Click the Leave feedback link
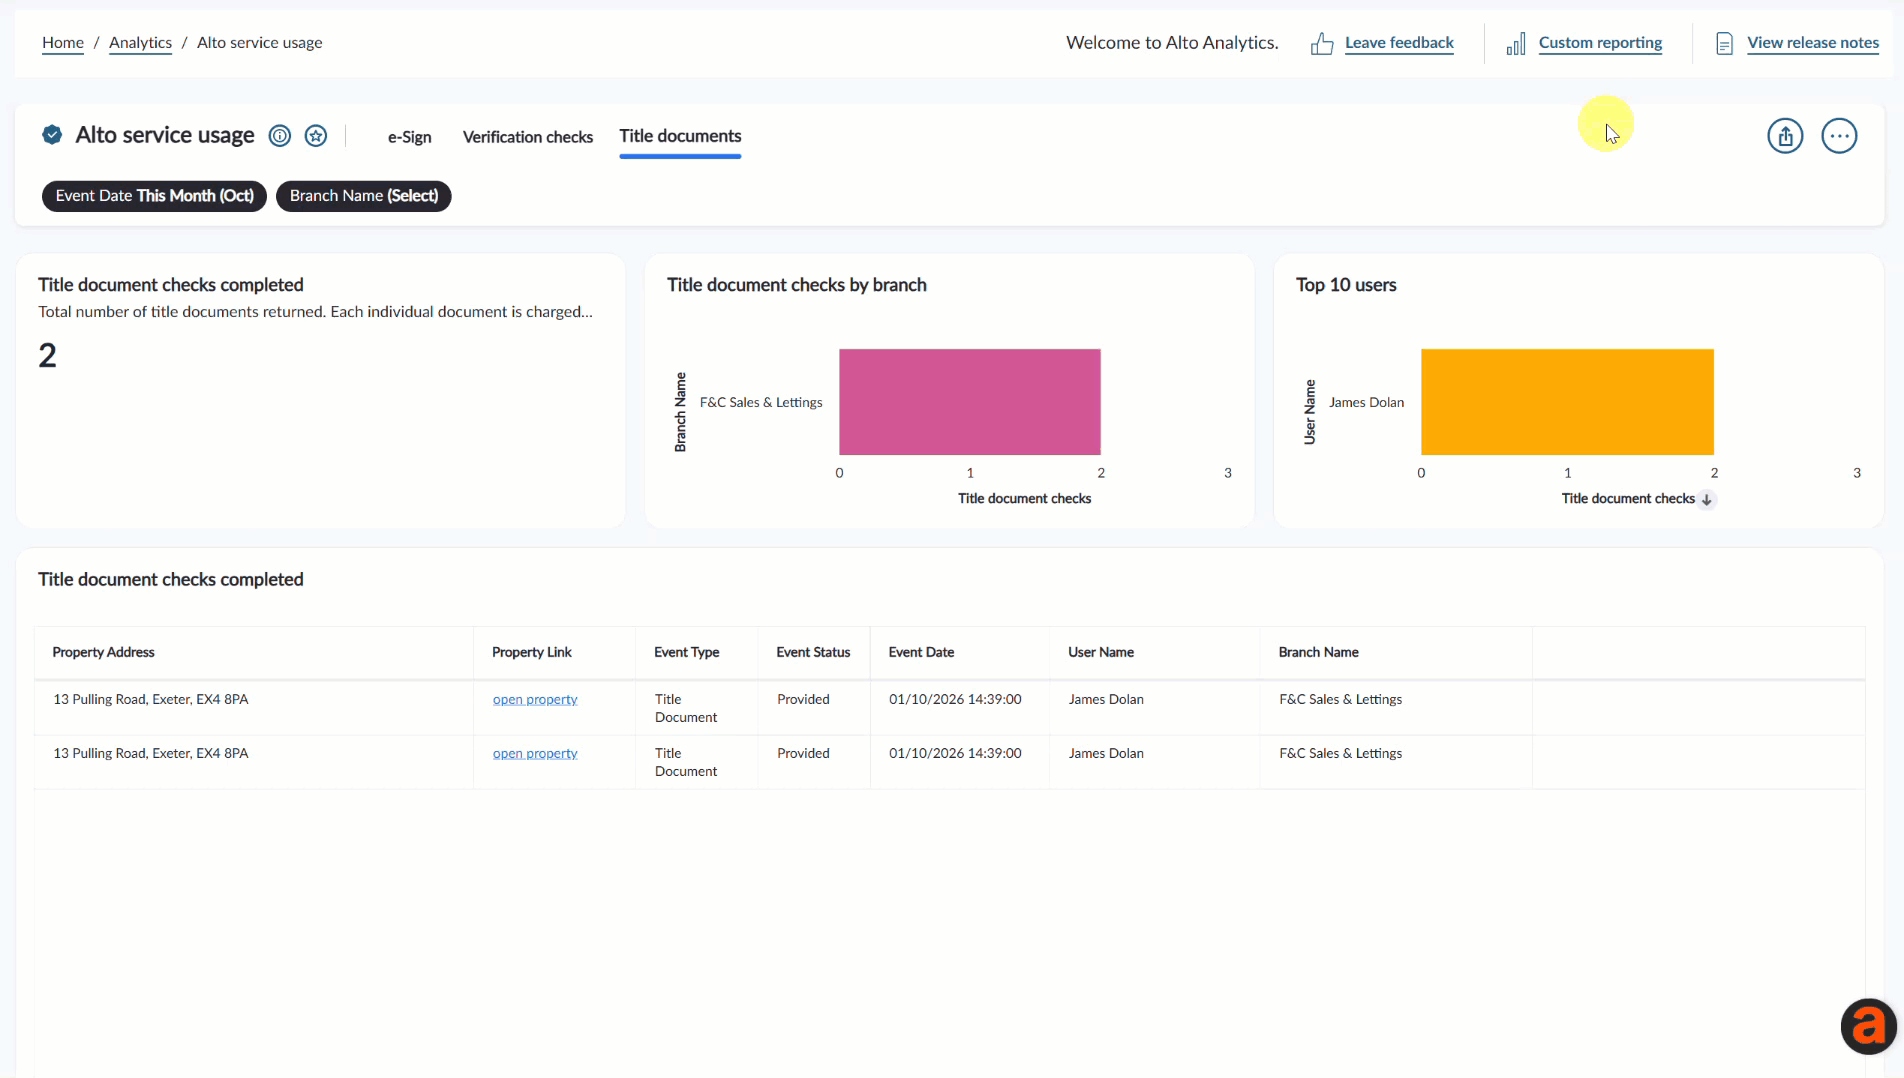Screen dimensions: 1904x1078 [1399, 43]
